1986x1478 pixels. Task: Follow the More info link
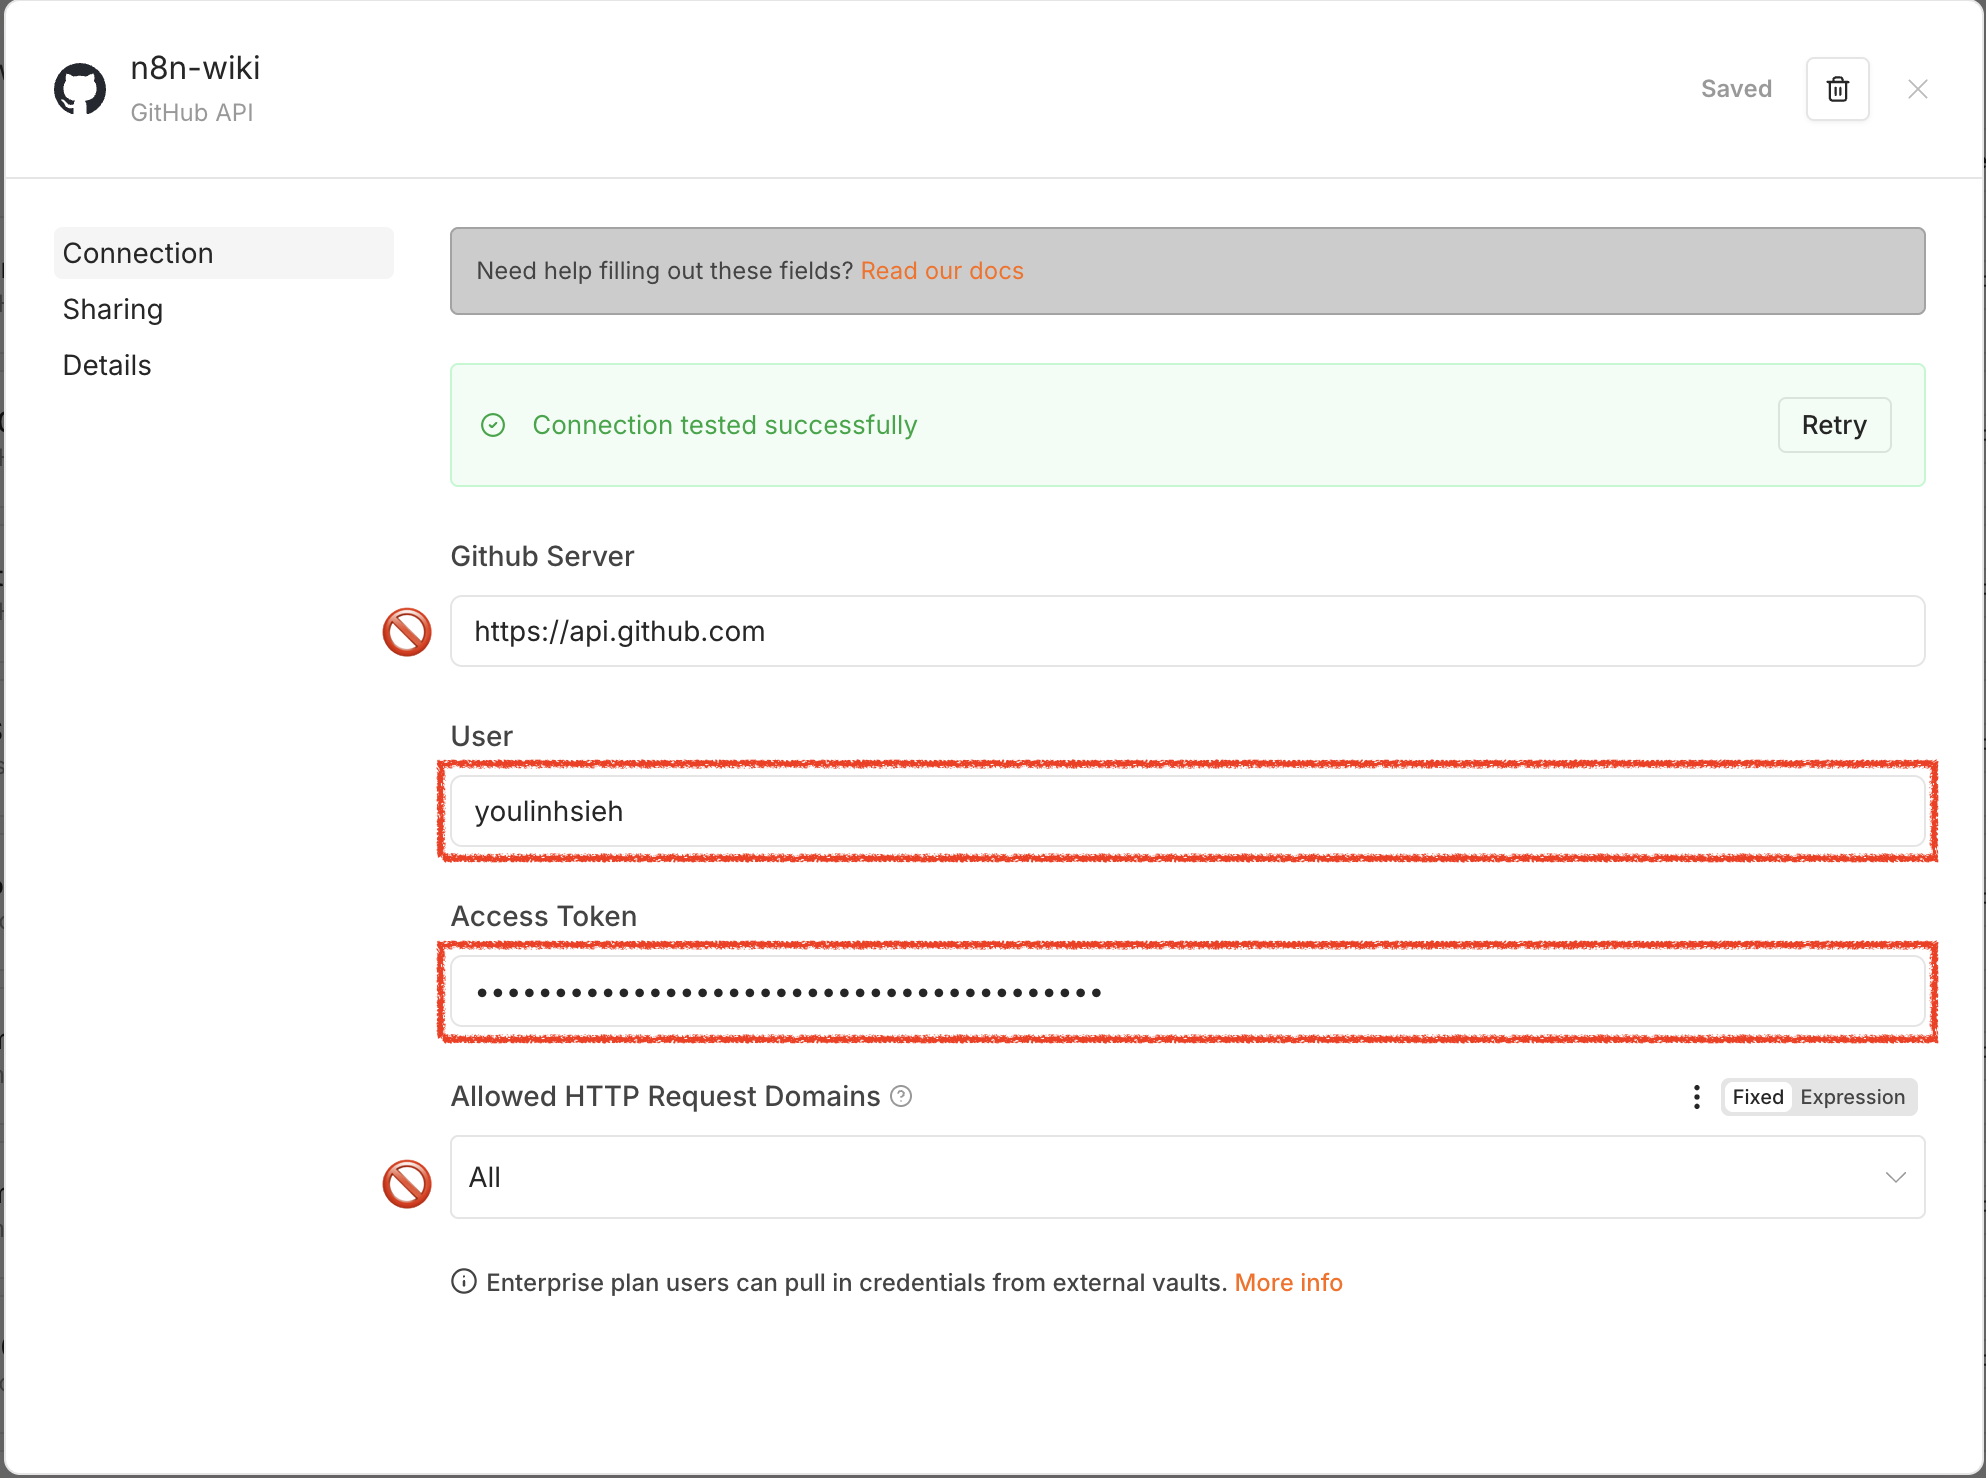[x=1288, y=1282]
